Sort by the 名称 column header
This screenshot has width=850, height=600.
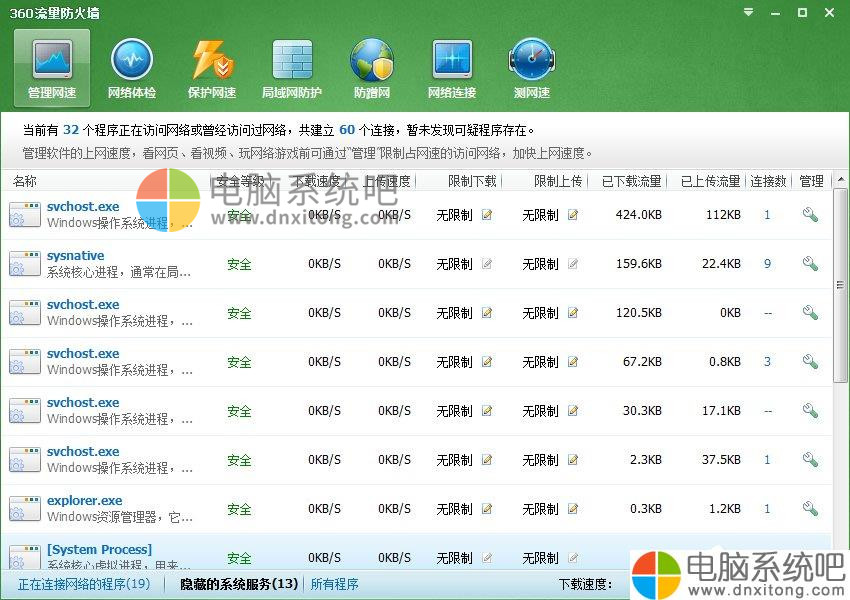(x=25, y=181)
